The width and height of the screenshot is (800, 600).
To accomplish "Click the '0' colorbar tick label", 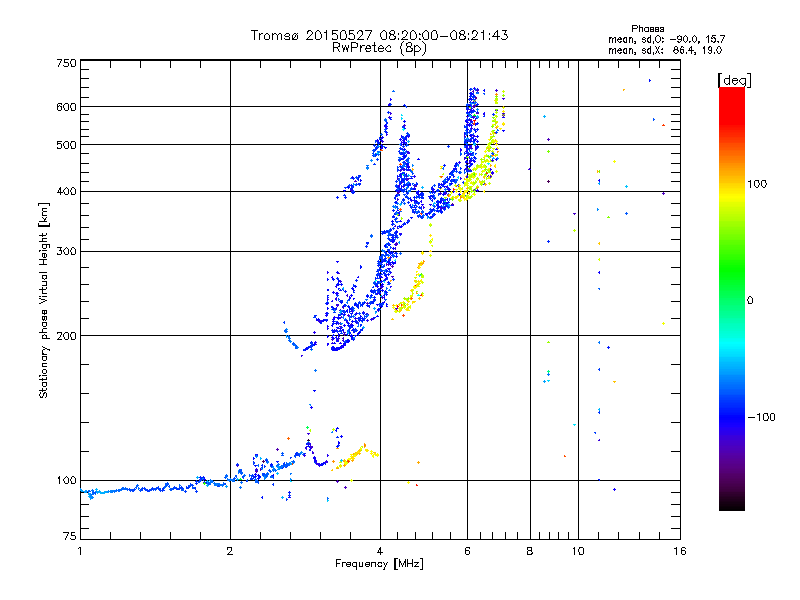I will pyautogui.click(x=750, y=300).
